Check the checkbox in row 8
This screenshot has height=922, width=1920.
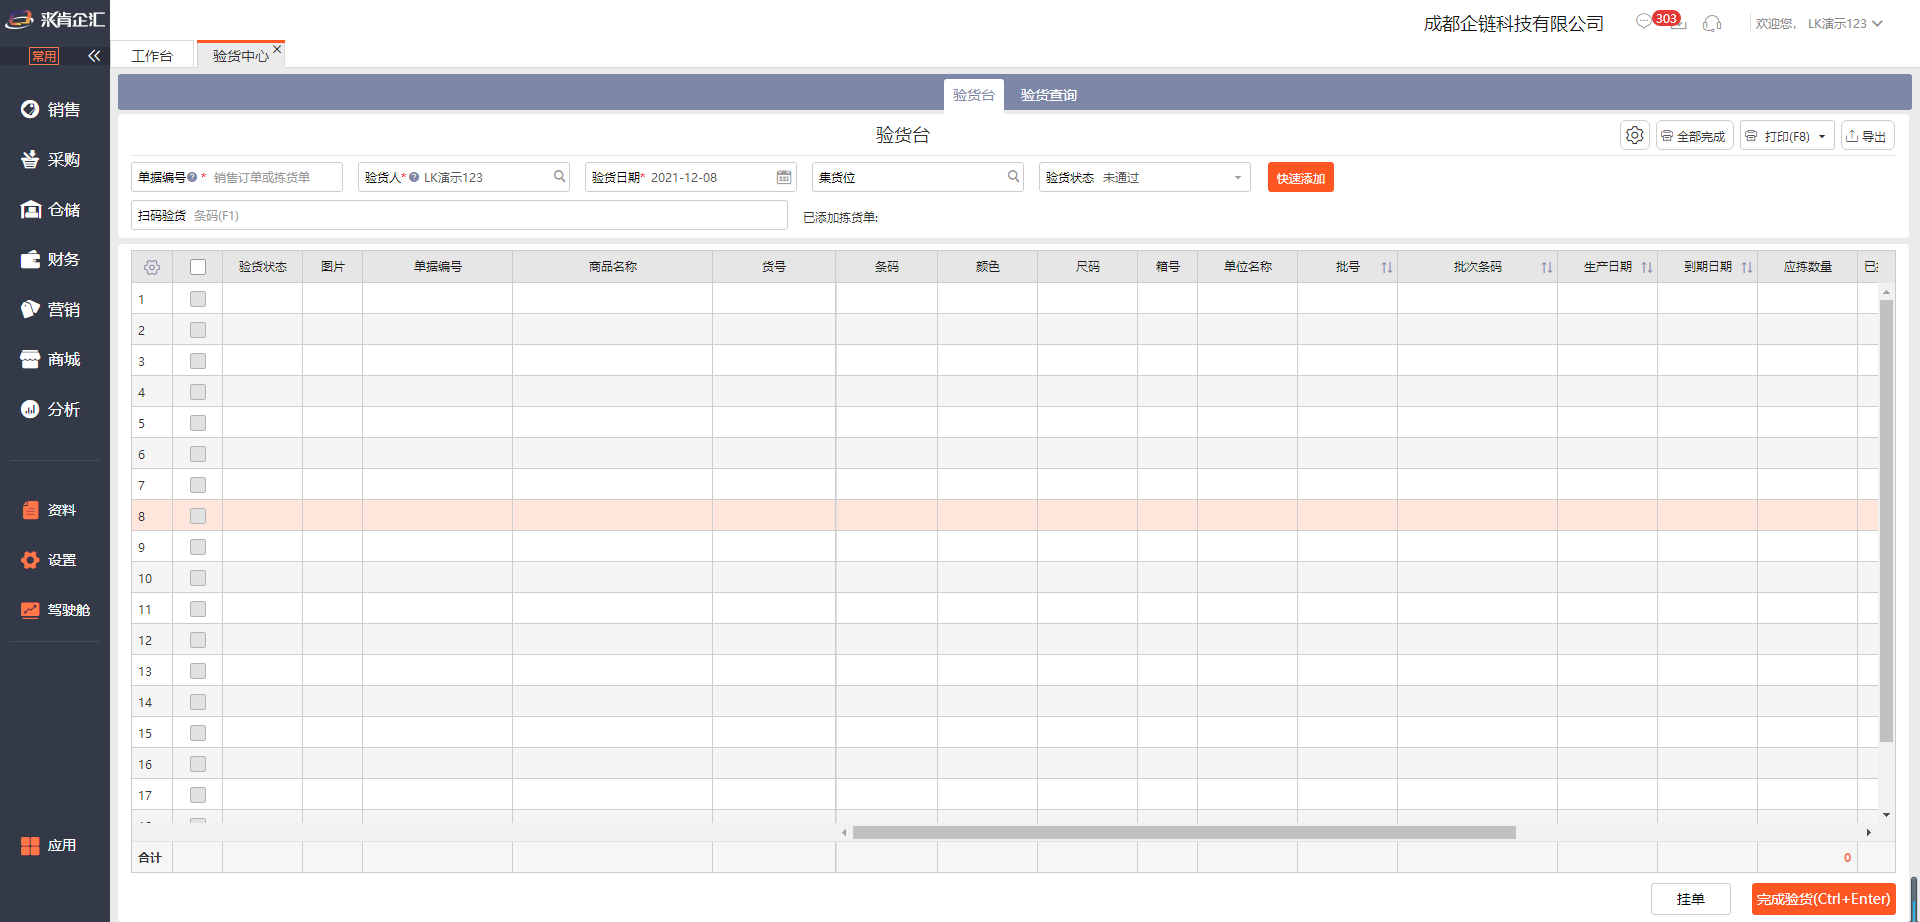(198, 516)
